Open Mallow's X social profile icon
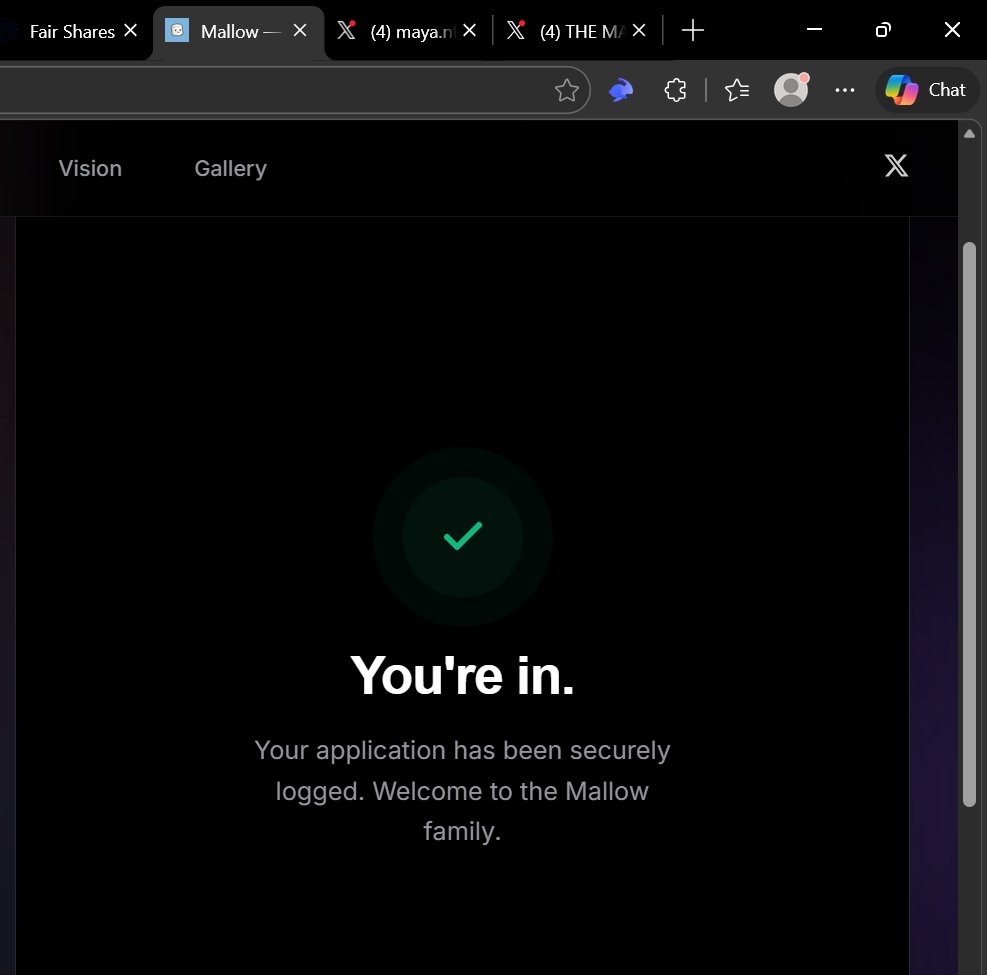The width and height of the screenshot is (987, 975). tap(896, 166)
